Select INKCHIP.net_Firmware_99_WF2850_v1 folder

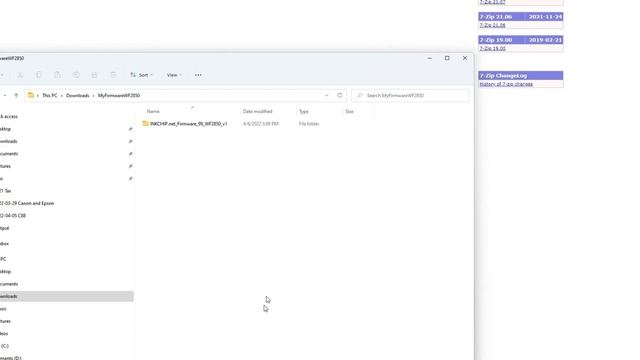(x=189, y=124)
